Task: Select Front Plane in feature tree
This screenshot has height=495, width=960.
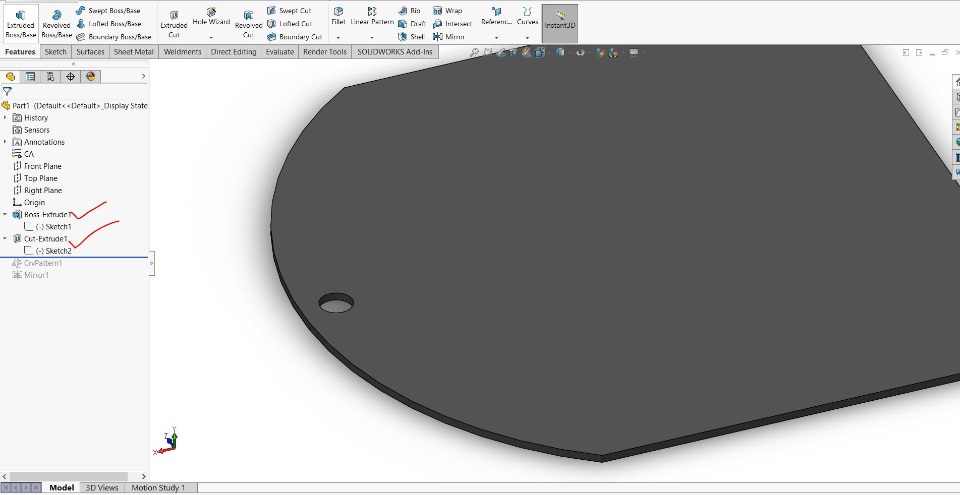Action: (37, 166)
